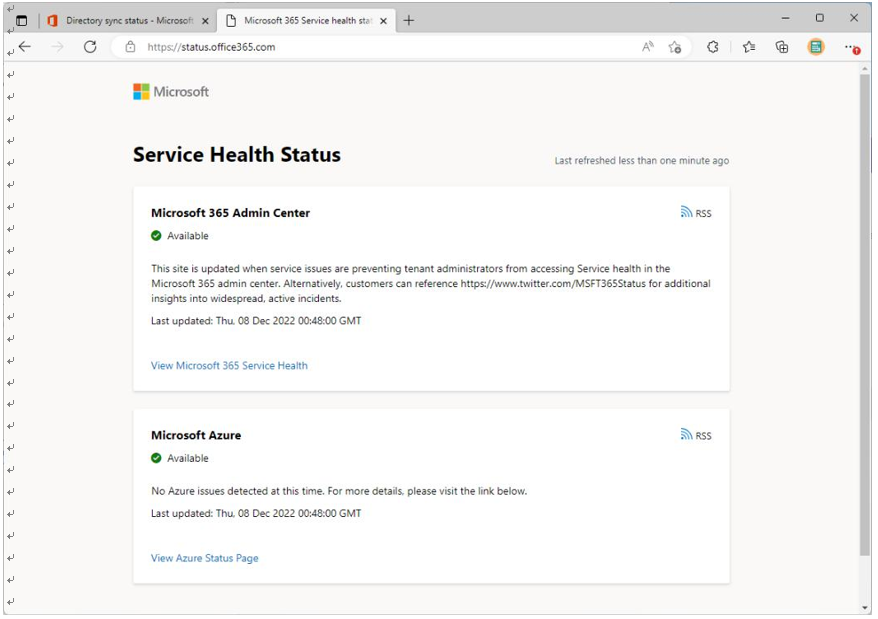Click the green Available icon for Microsoft Azure
This screenshot has width=878, height=619.
[156, 458]
